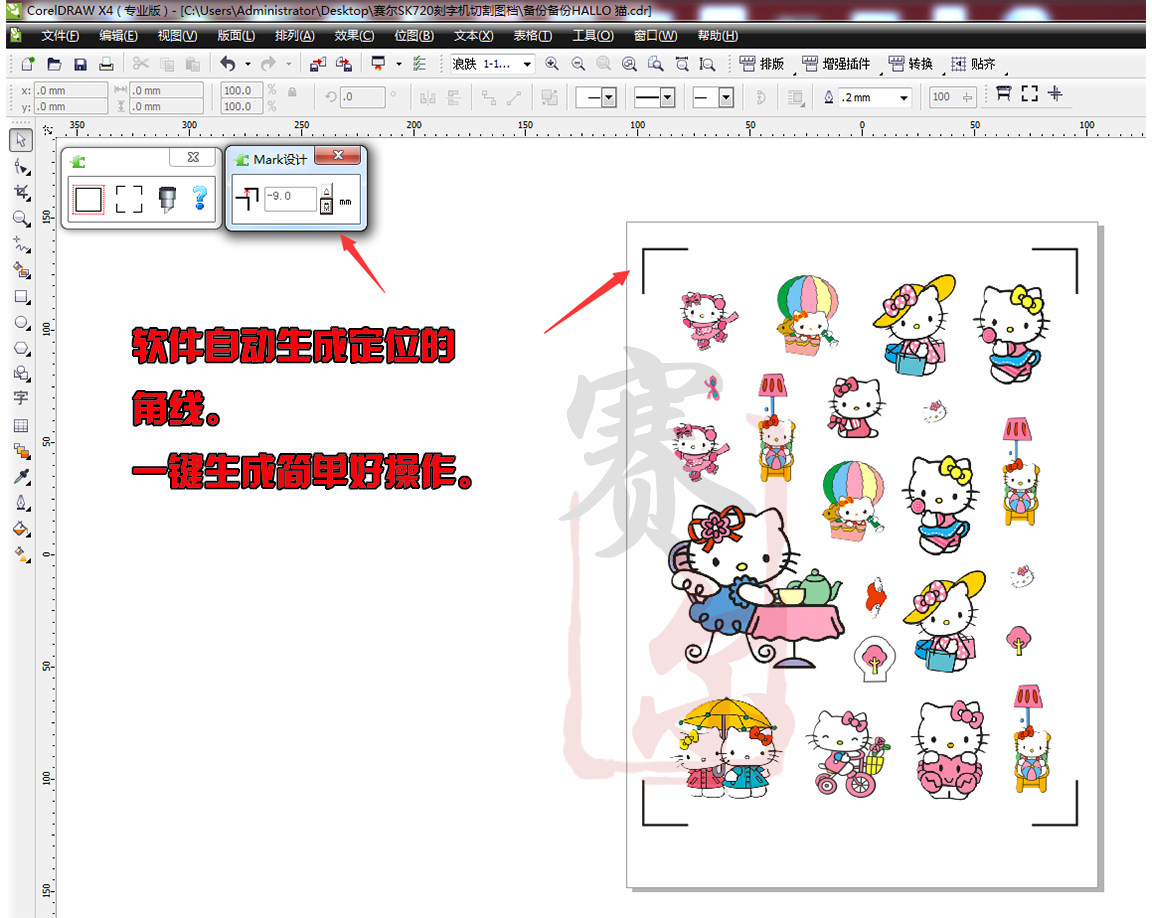Select the Pick tool in toolbox
Viewport: 1152px width, 918px height.
[21, 140]
